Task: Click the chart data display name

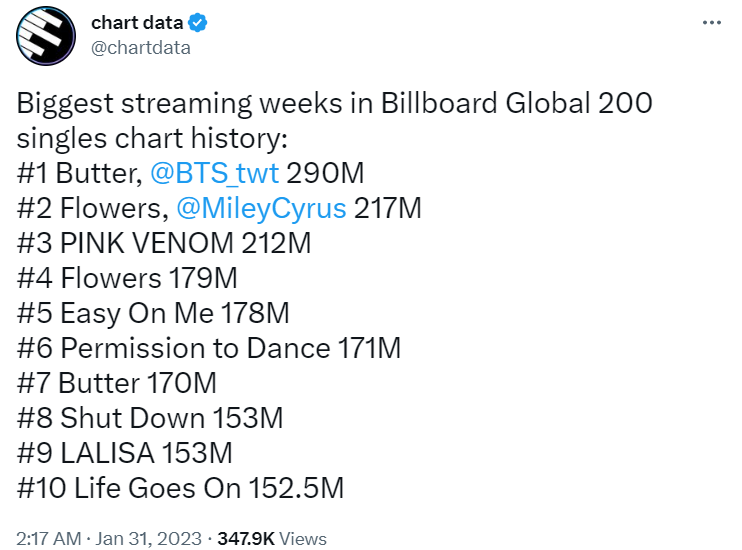Action: [x=137, y=22]
